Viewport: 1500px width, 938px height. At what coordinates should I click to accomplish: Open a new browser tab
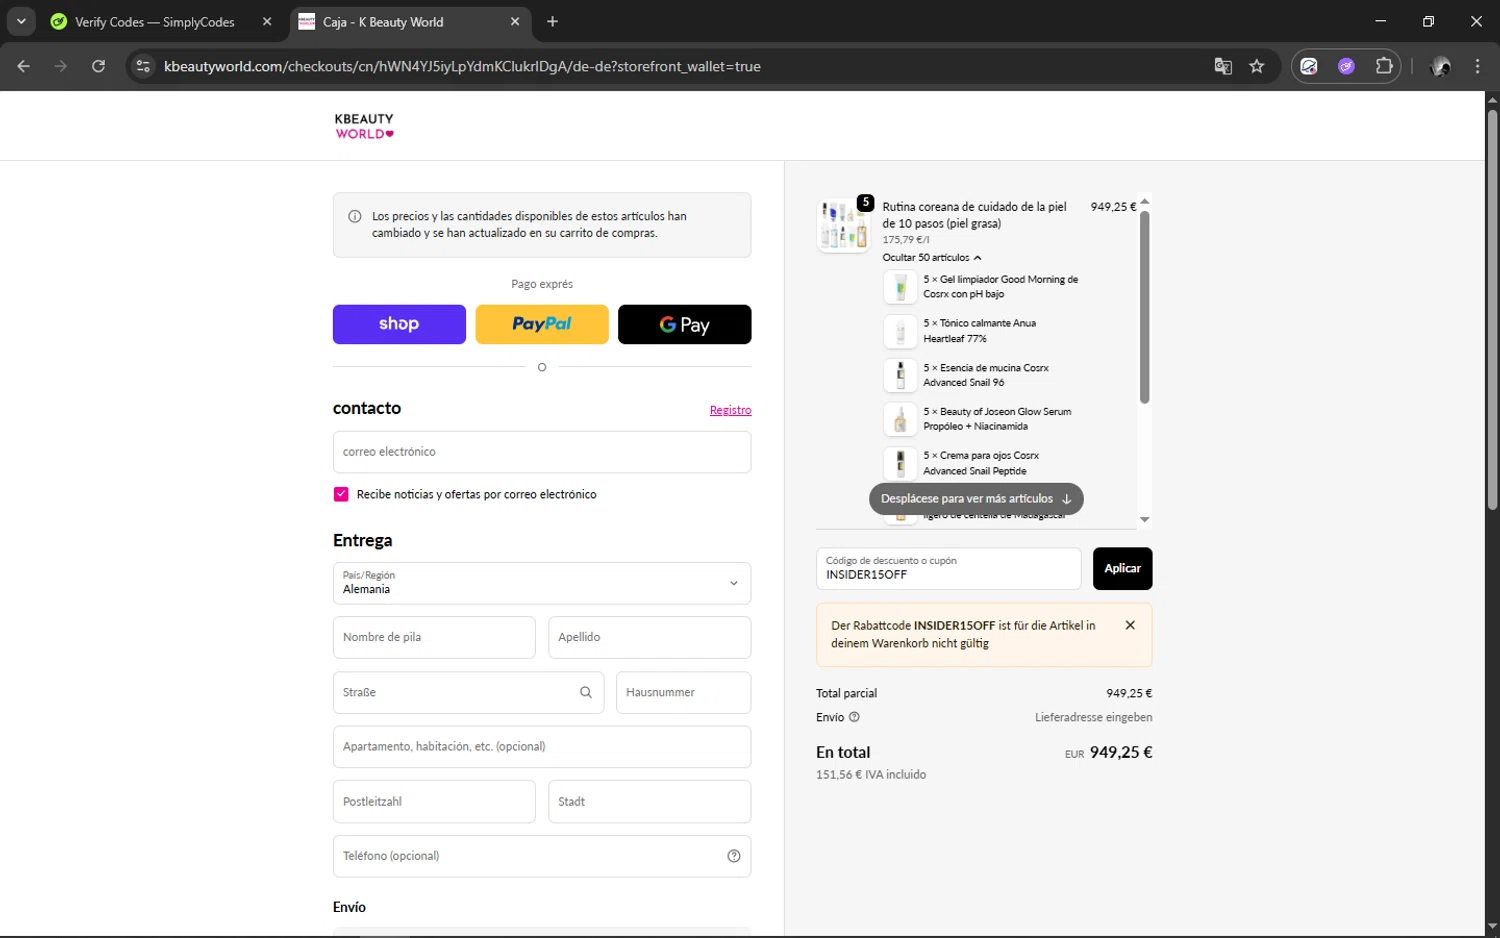click(552, 21)
